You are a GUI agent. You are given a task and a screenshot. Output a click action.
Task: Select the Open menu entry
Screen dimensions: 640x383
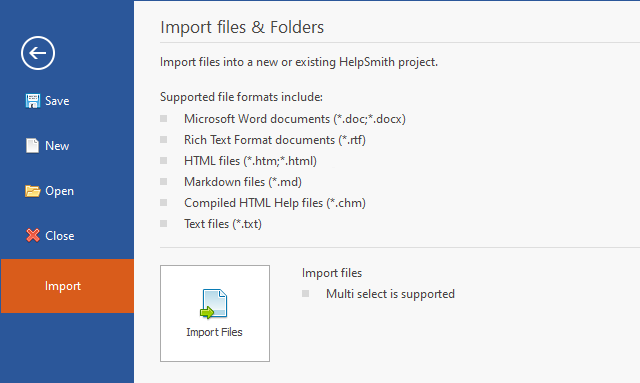click(60, 191)
